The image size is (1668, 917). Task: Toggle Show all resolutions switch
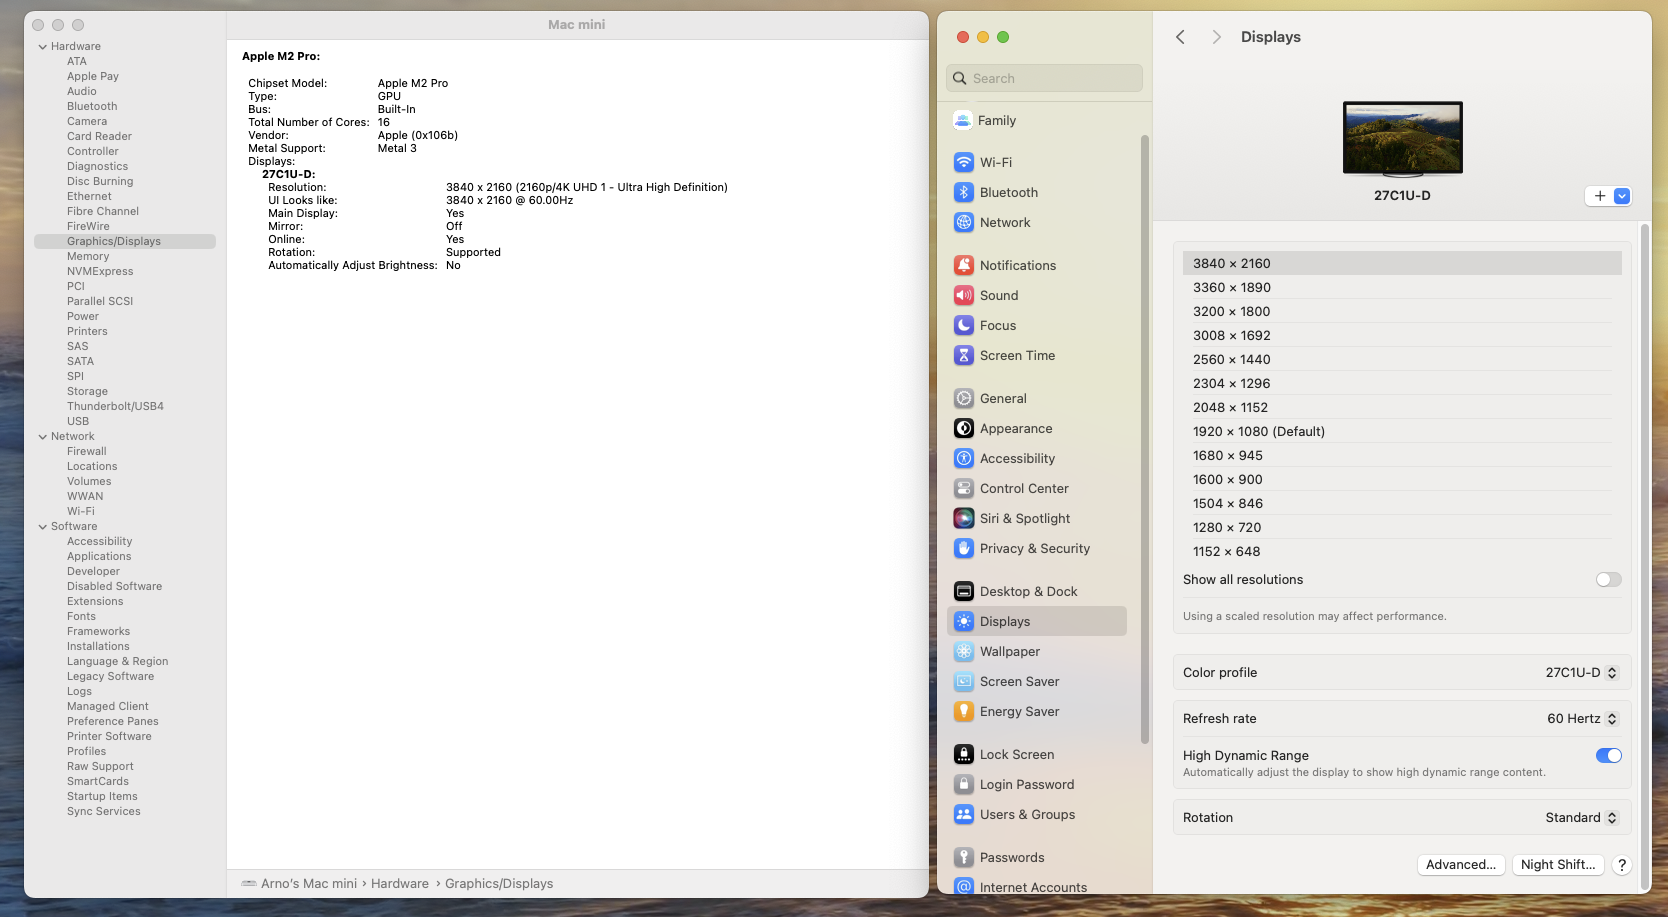pos(1608,580)
